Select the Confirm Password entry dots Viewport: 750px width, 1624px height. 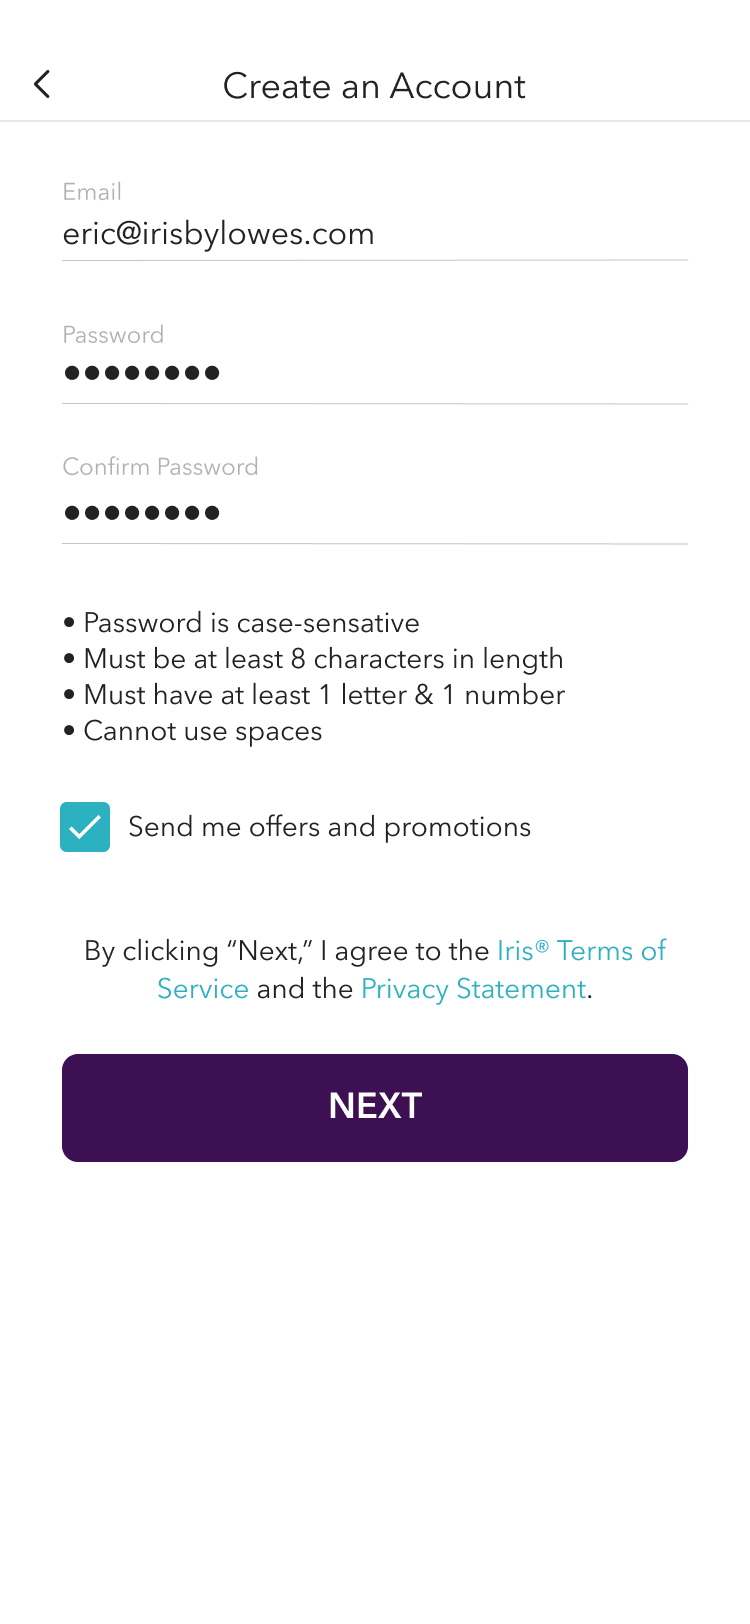point(142,514)
